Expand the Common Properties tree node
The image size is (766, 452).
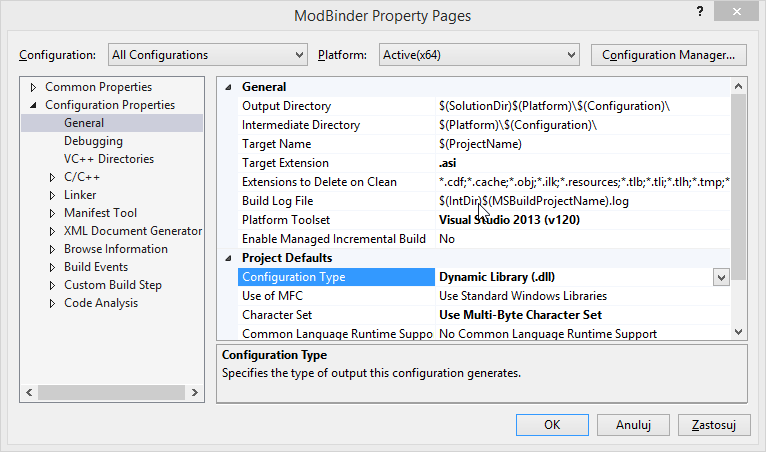[34, 87]
